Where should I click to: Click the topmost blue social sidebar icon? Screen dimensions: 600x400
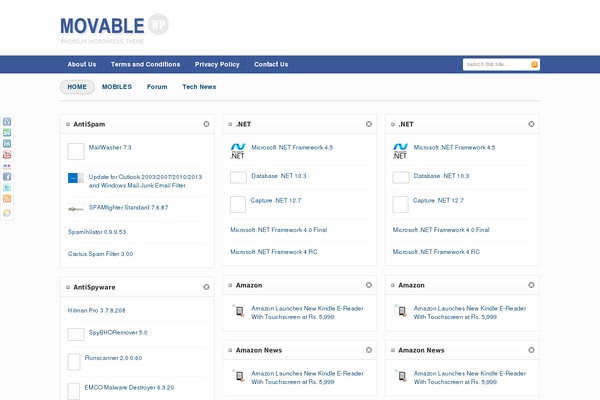[7, 122]
